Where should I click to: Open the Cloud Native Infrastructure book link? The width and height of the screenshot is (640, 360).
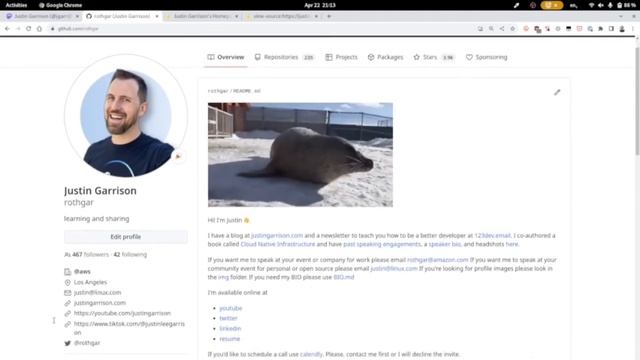(x=278, y=244)
